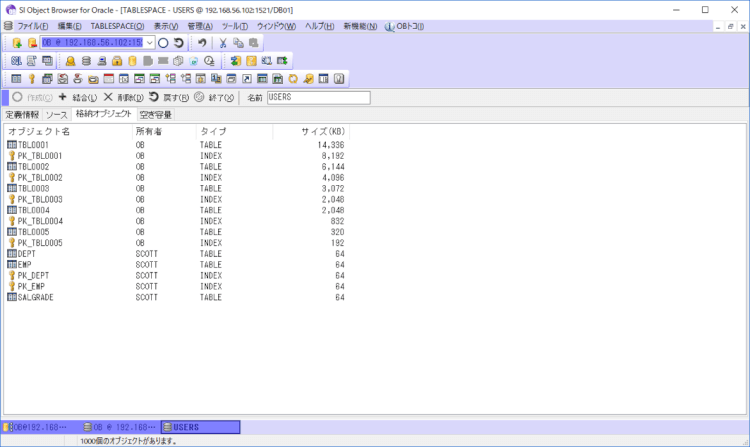
Task: Click the 名前 input field containing USERS
Action: point(318,97)
